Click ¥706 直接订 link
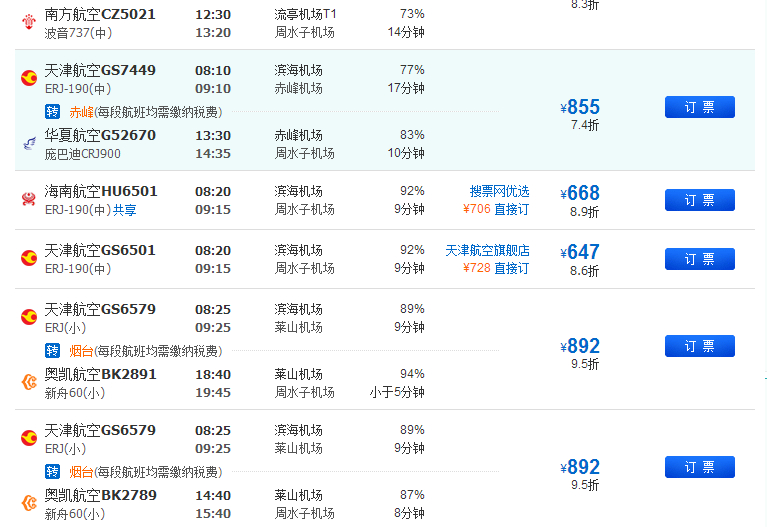Screen dimensions: 767x527 496,209
